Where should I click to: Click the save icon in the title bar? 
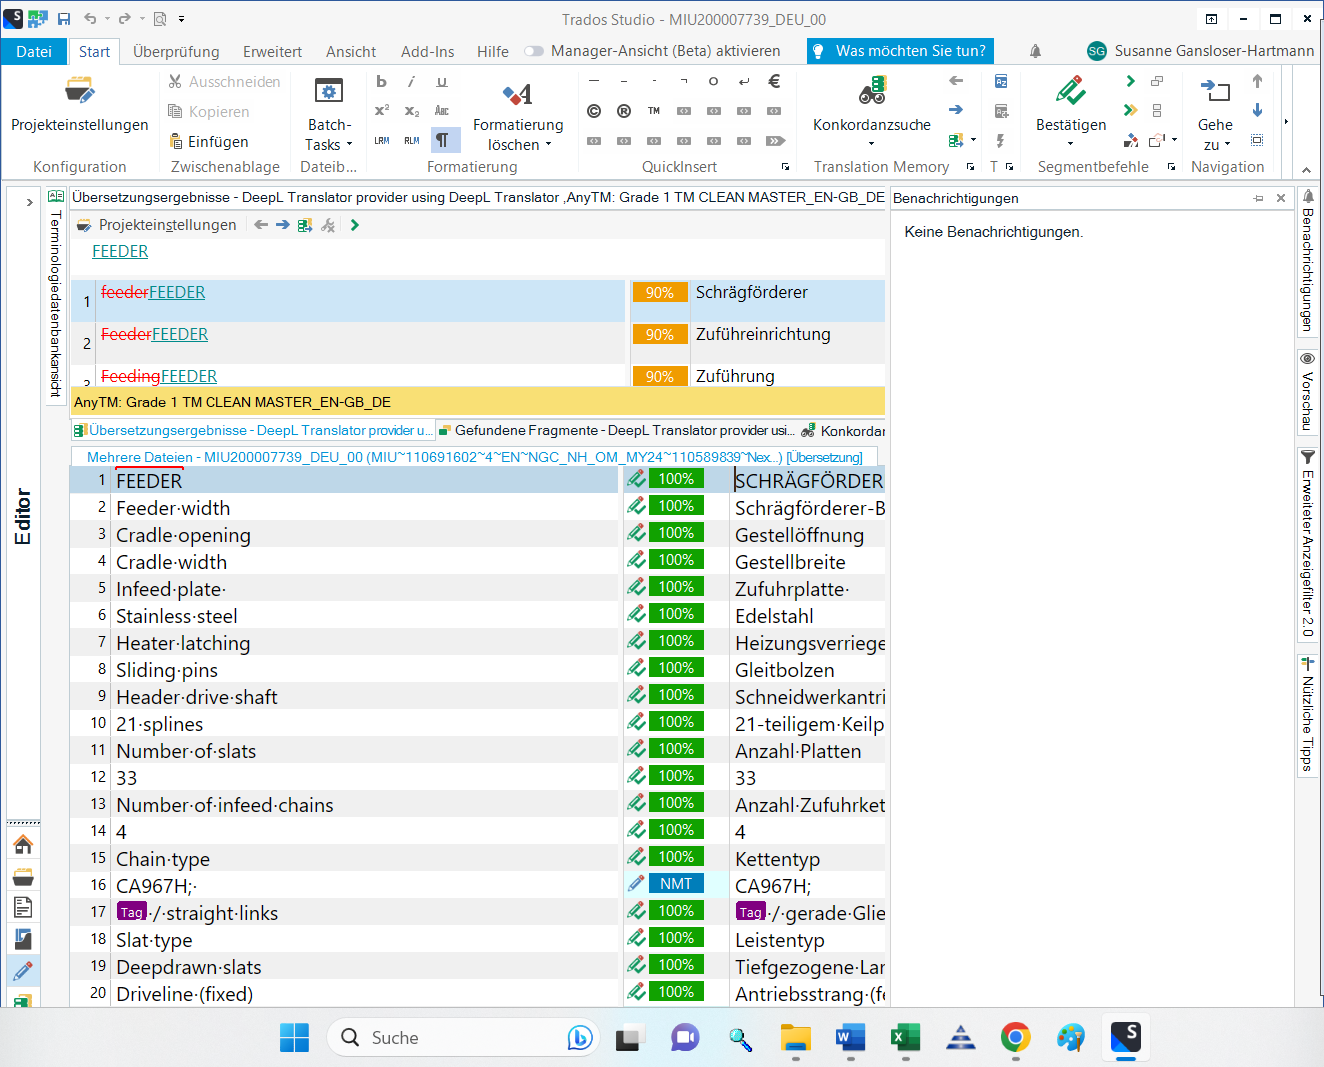[64, 19]
